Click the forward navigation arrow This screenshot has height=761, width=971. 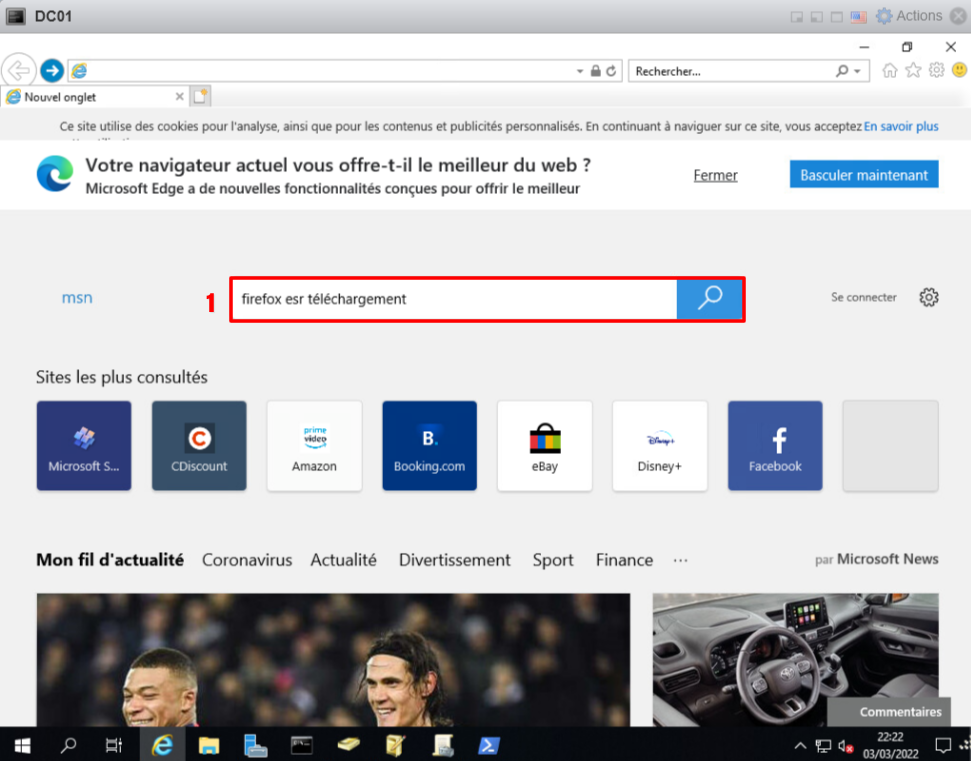[x=52, y=71]
